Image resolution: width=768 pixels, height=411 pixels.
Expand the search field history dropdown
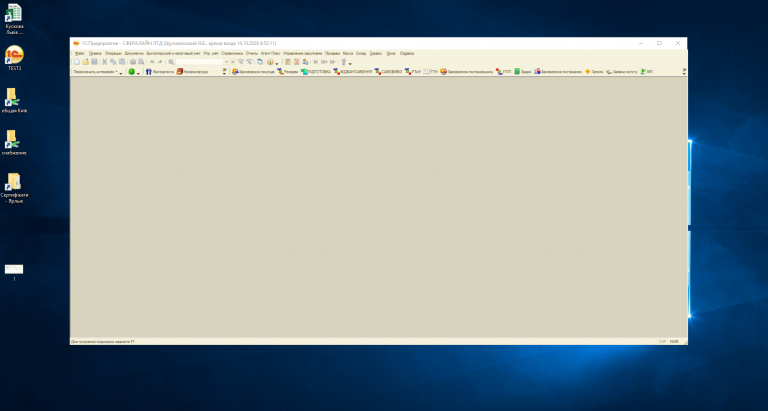tap(226, 62)
